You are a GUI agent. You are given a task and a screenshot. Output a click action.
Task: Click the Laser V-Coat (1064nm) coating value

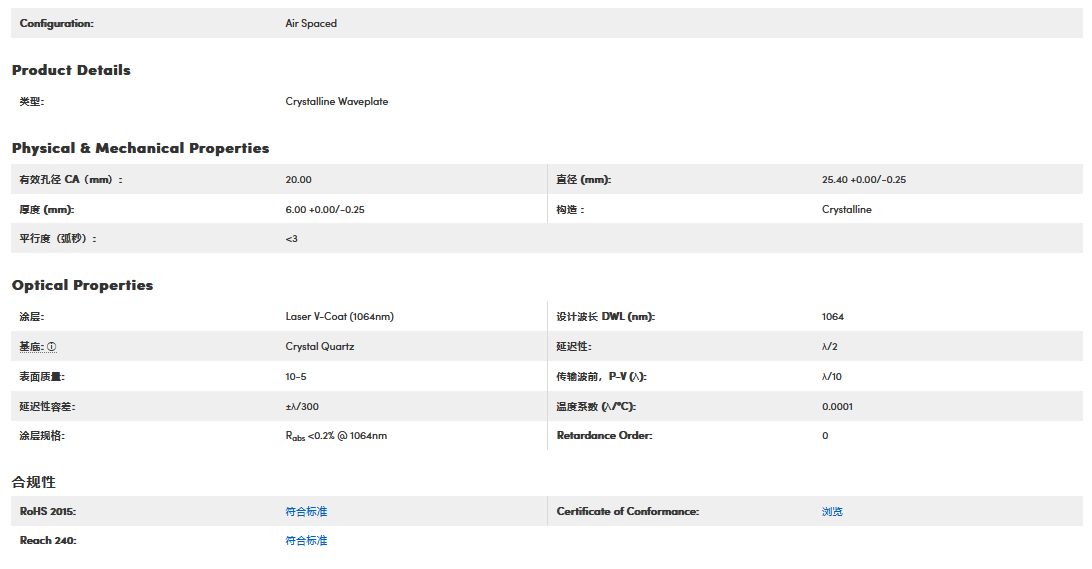[x=339, y=317]
